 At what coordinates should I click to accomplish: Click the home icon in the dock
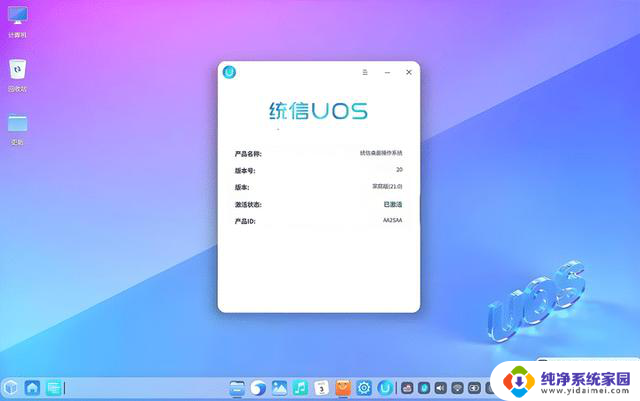32,387
